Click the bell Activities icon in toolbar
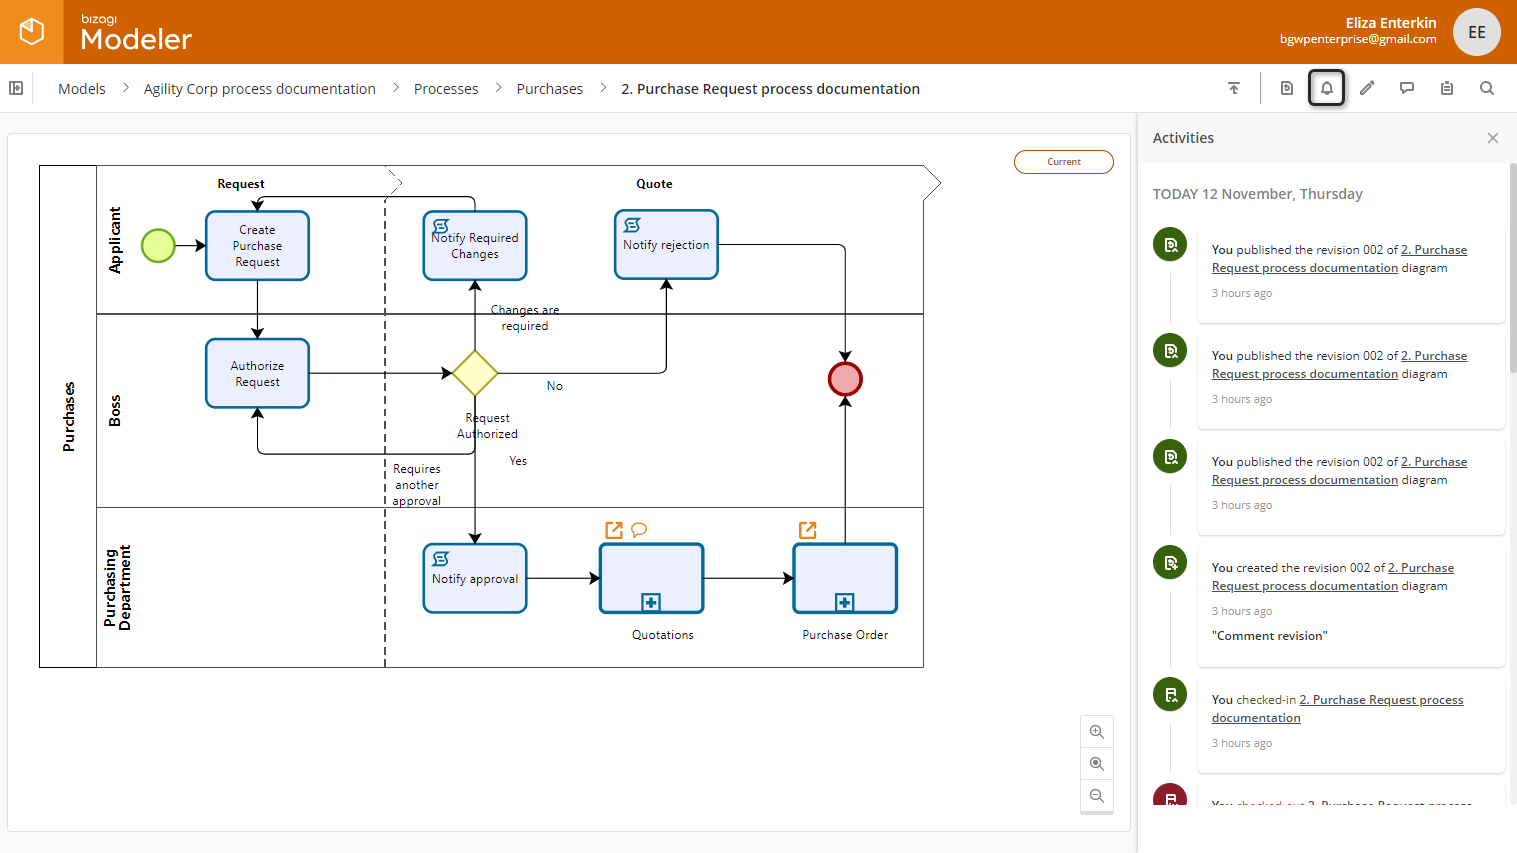Screen dimensions: 1517x853 tap(1326, 88)
